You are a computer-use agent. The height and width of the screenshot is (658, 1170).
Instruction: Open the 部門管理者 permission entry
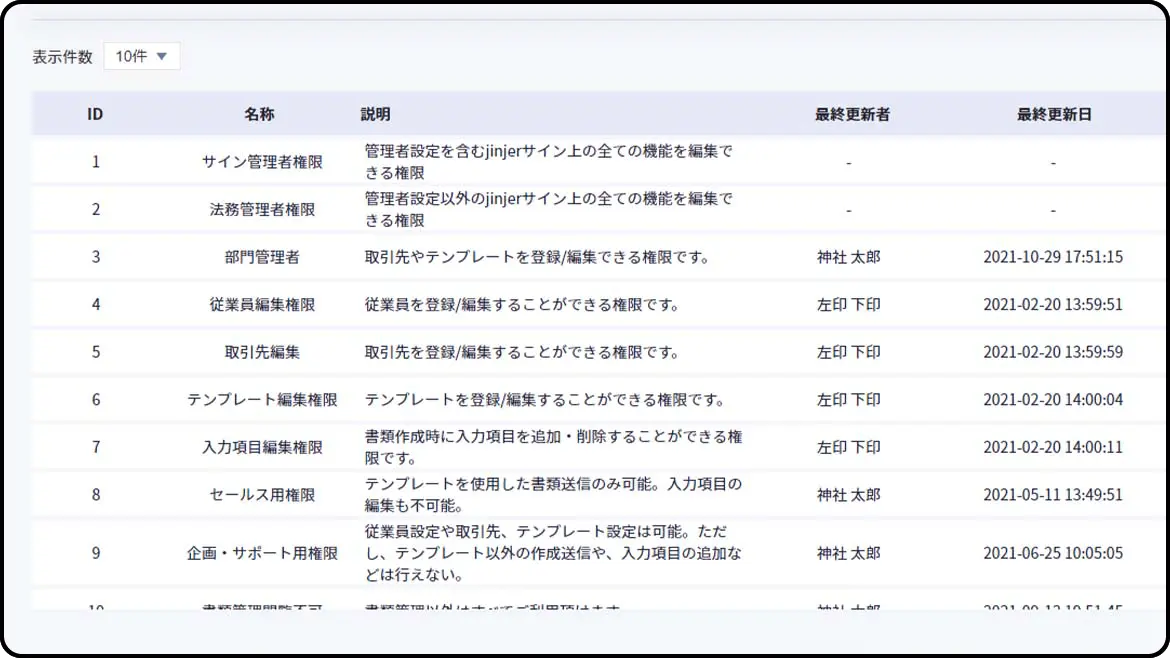tap(262, 257)
